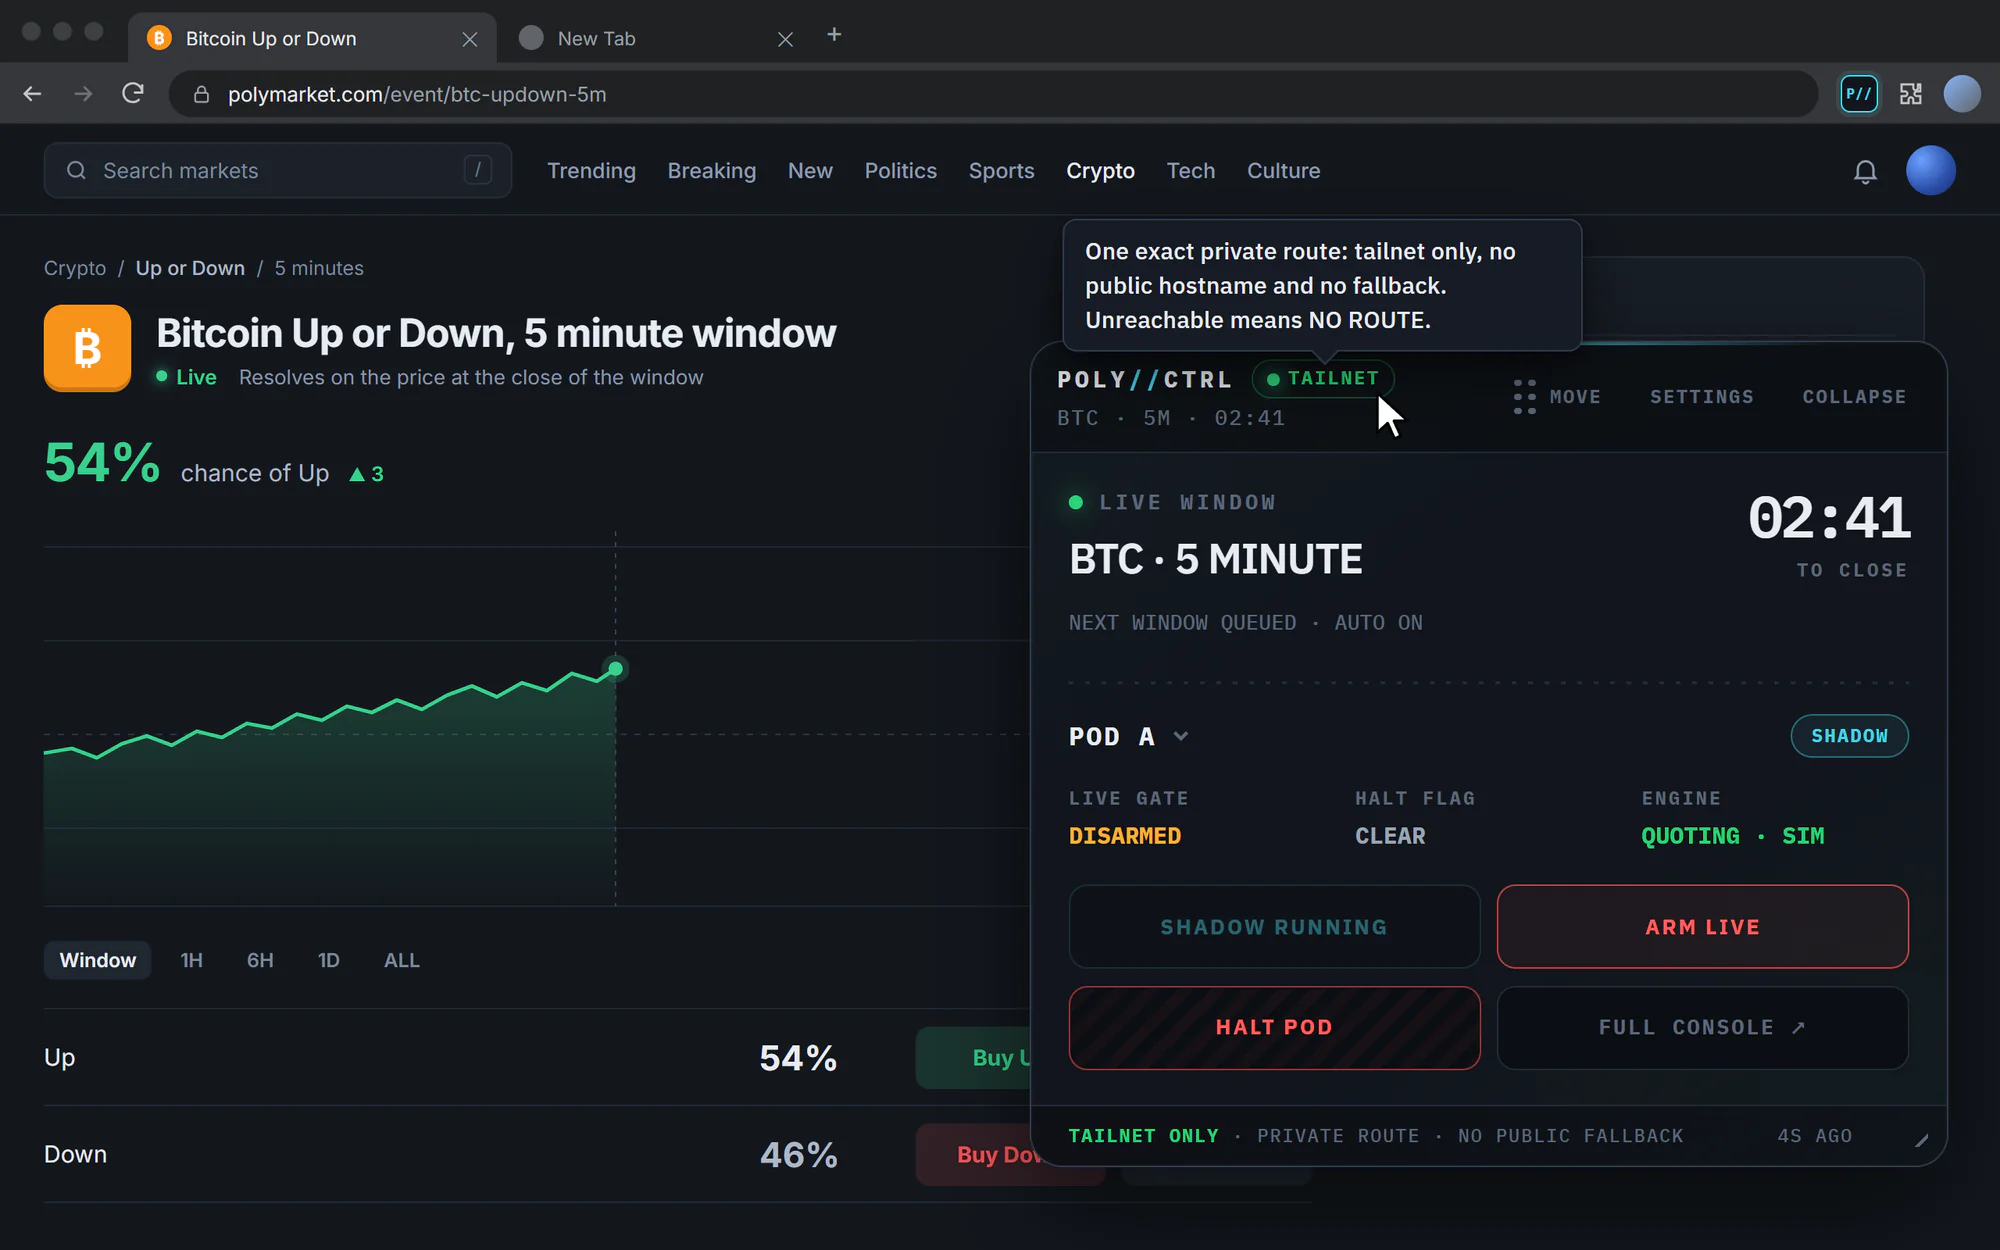Select the 1H chart range
The image size is (2000, 1250).
point(191,960)
